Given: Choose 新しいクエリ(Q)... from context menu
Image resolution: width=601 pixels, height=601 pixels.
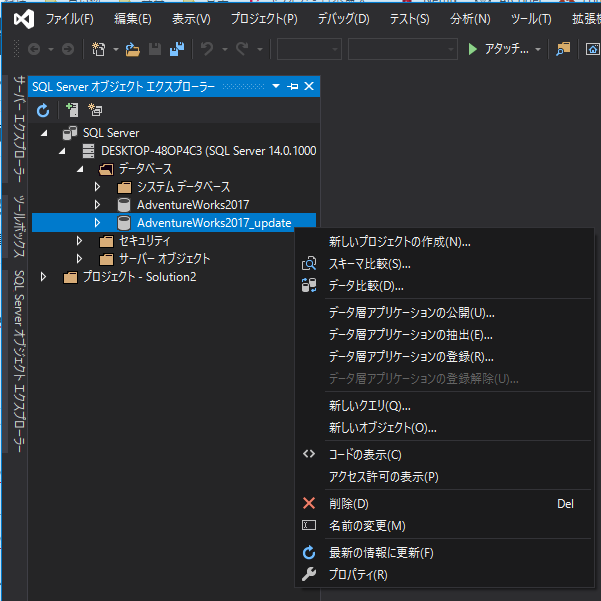Looking at the screenshot, I should pos(445,406).
